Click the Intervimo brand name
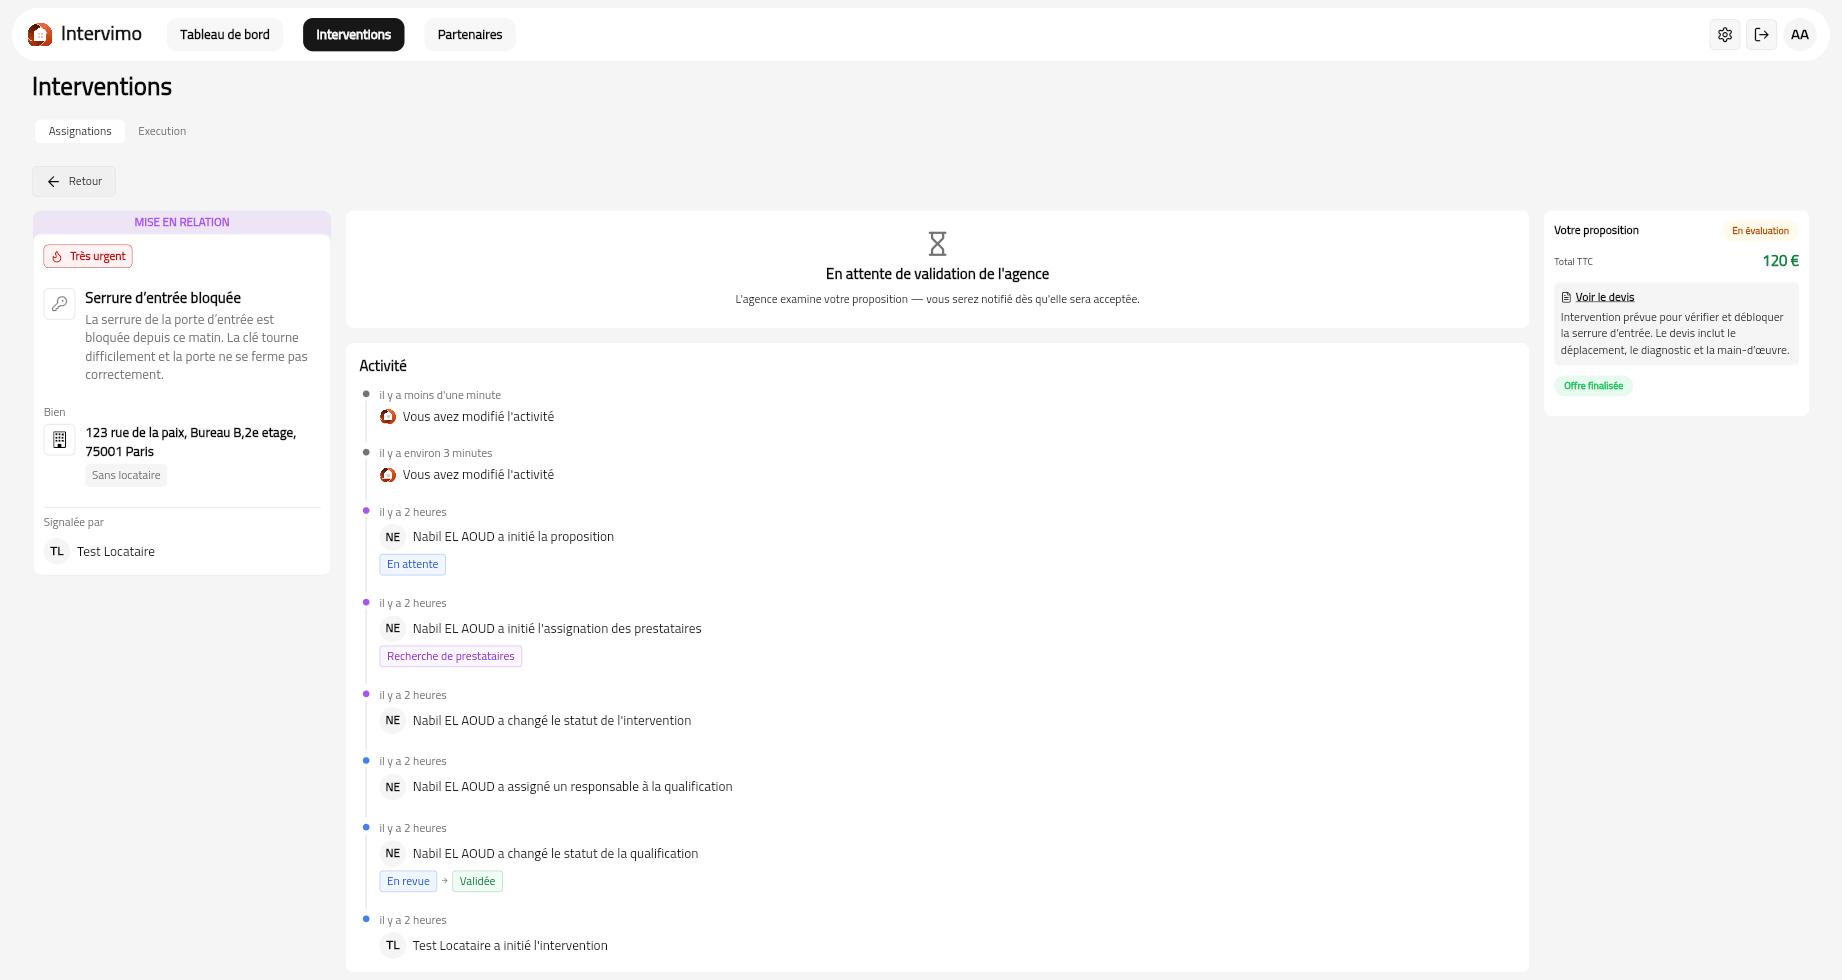1842x980 pixels. point(101,34)
